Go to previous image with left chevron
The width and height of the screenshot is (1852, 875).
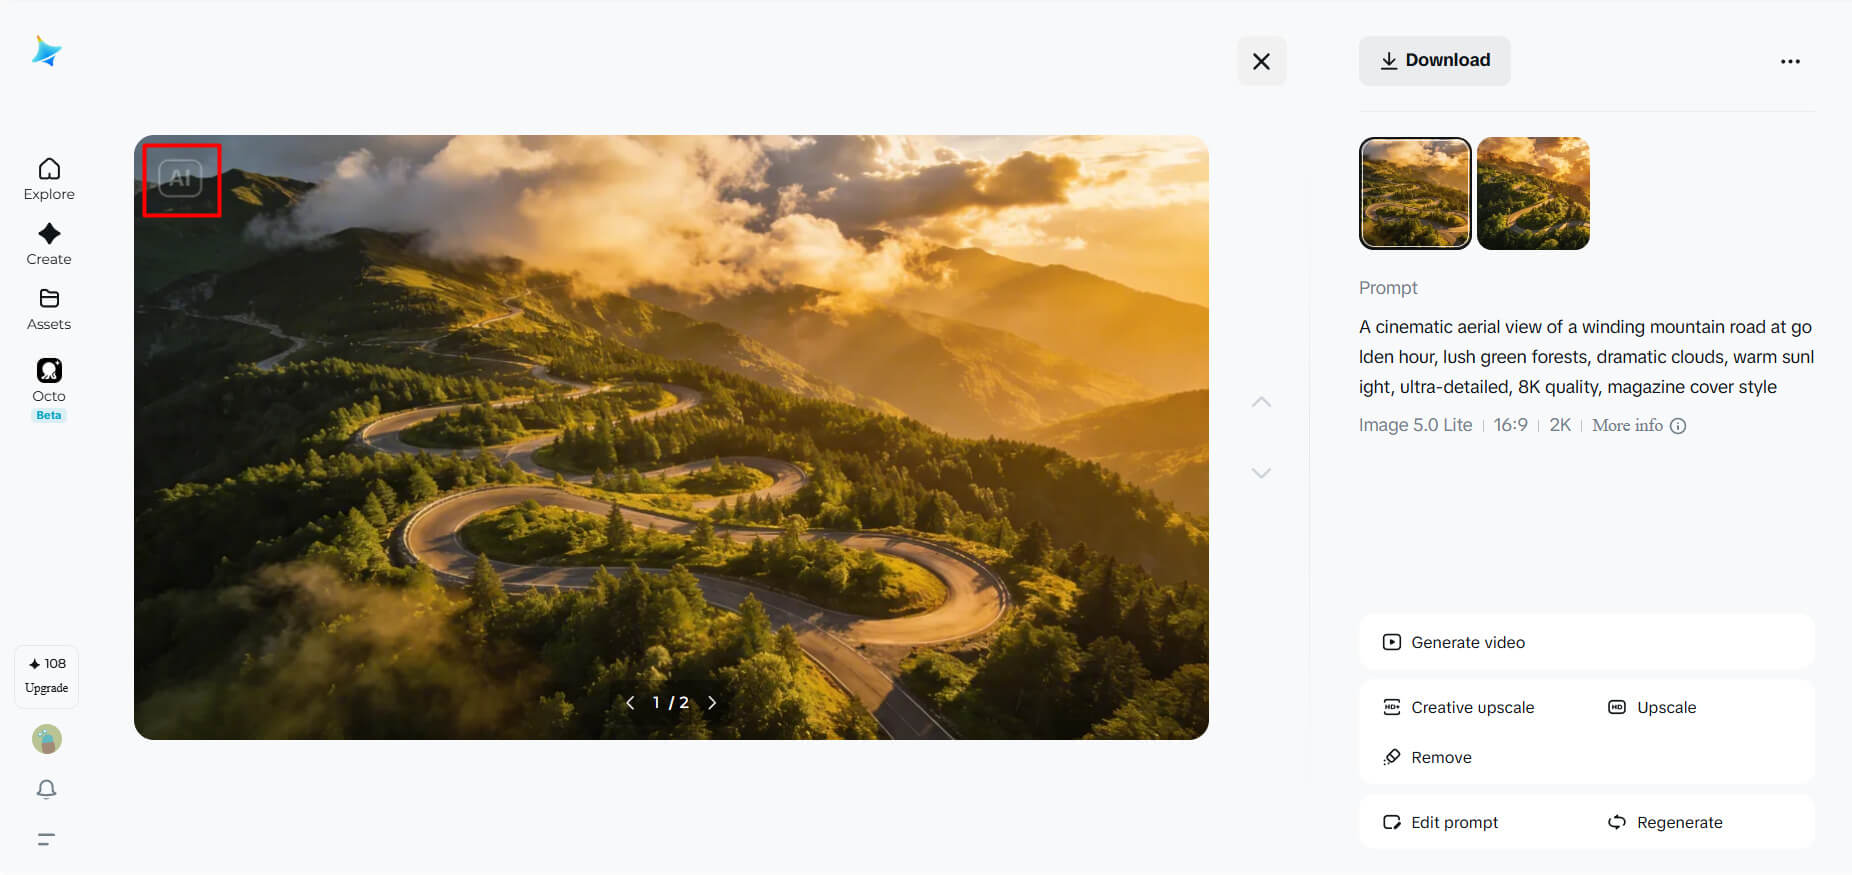pyautogui.click(x=630, y=702)
